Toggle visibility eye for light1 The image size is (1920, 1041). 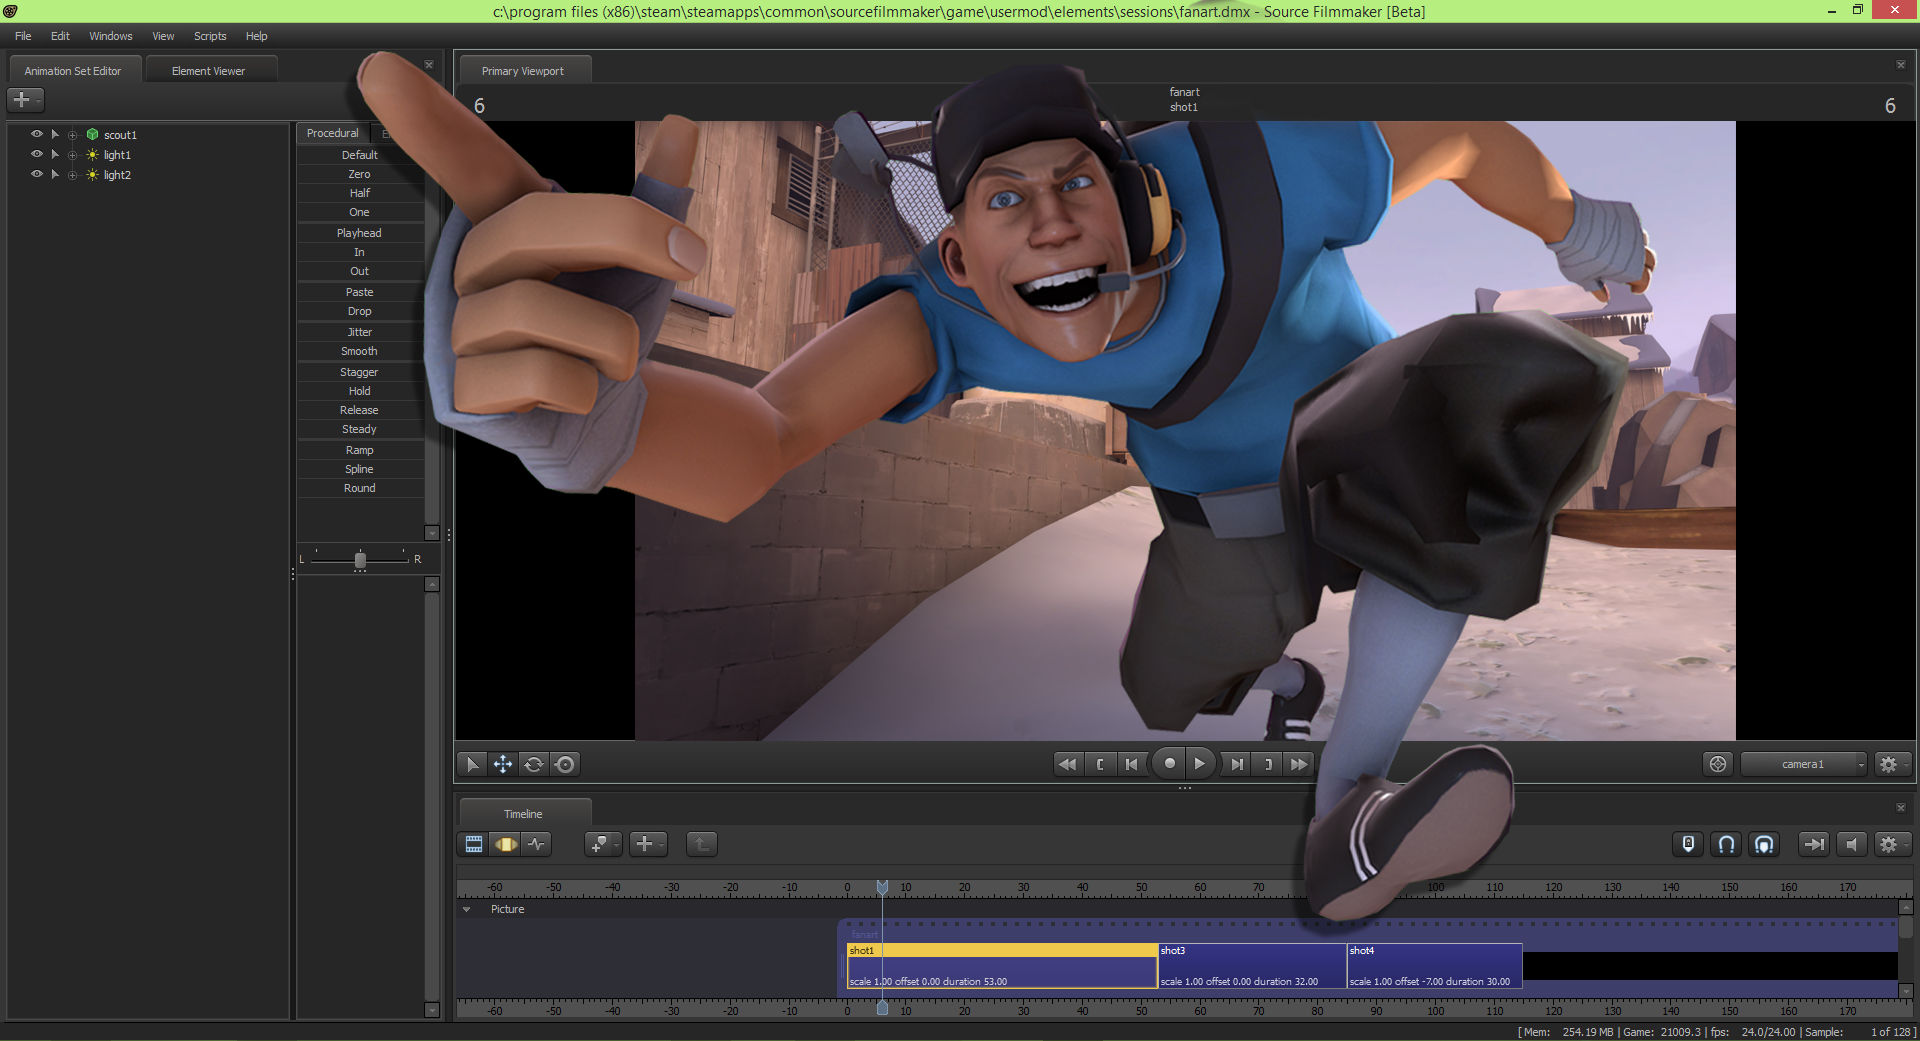[x=37, y=154]
